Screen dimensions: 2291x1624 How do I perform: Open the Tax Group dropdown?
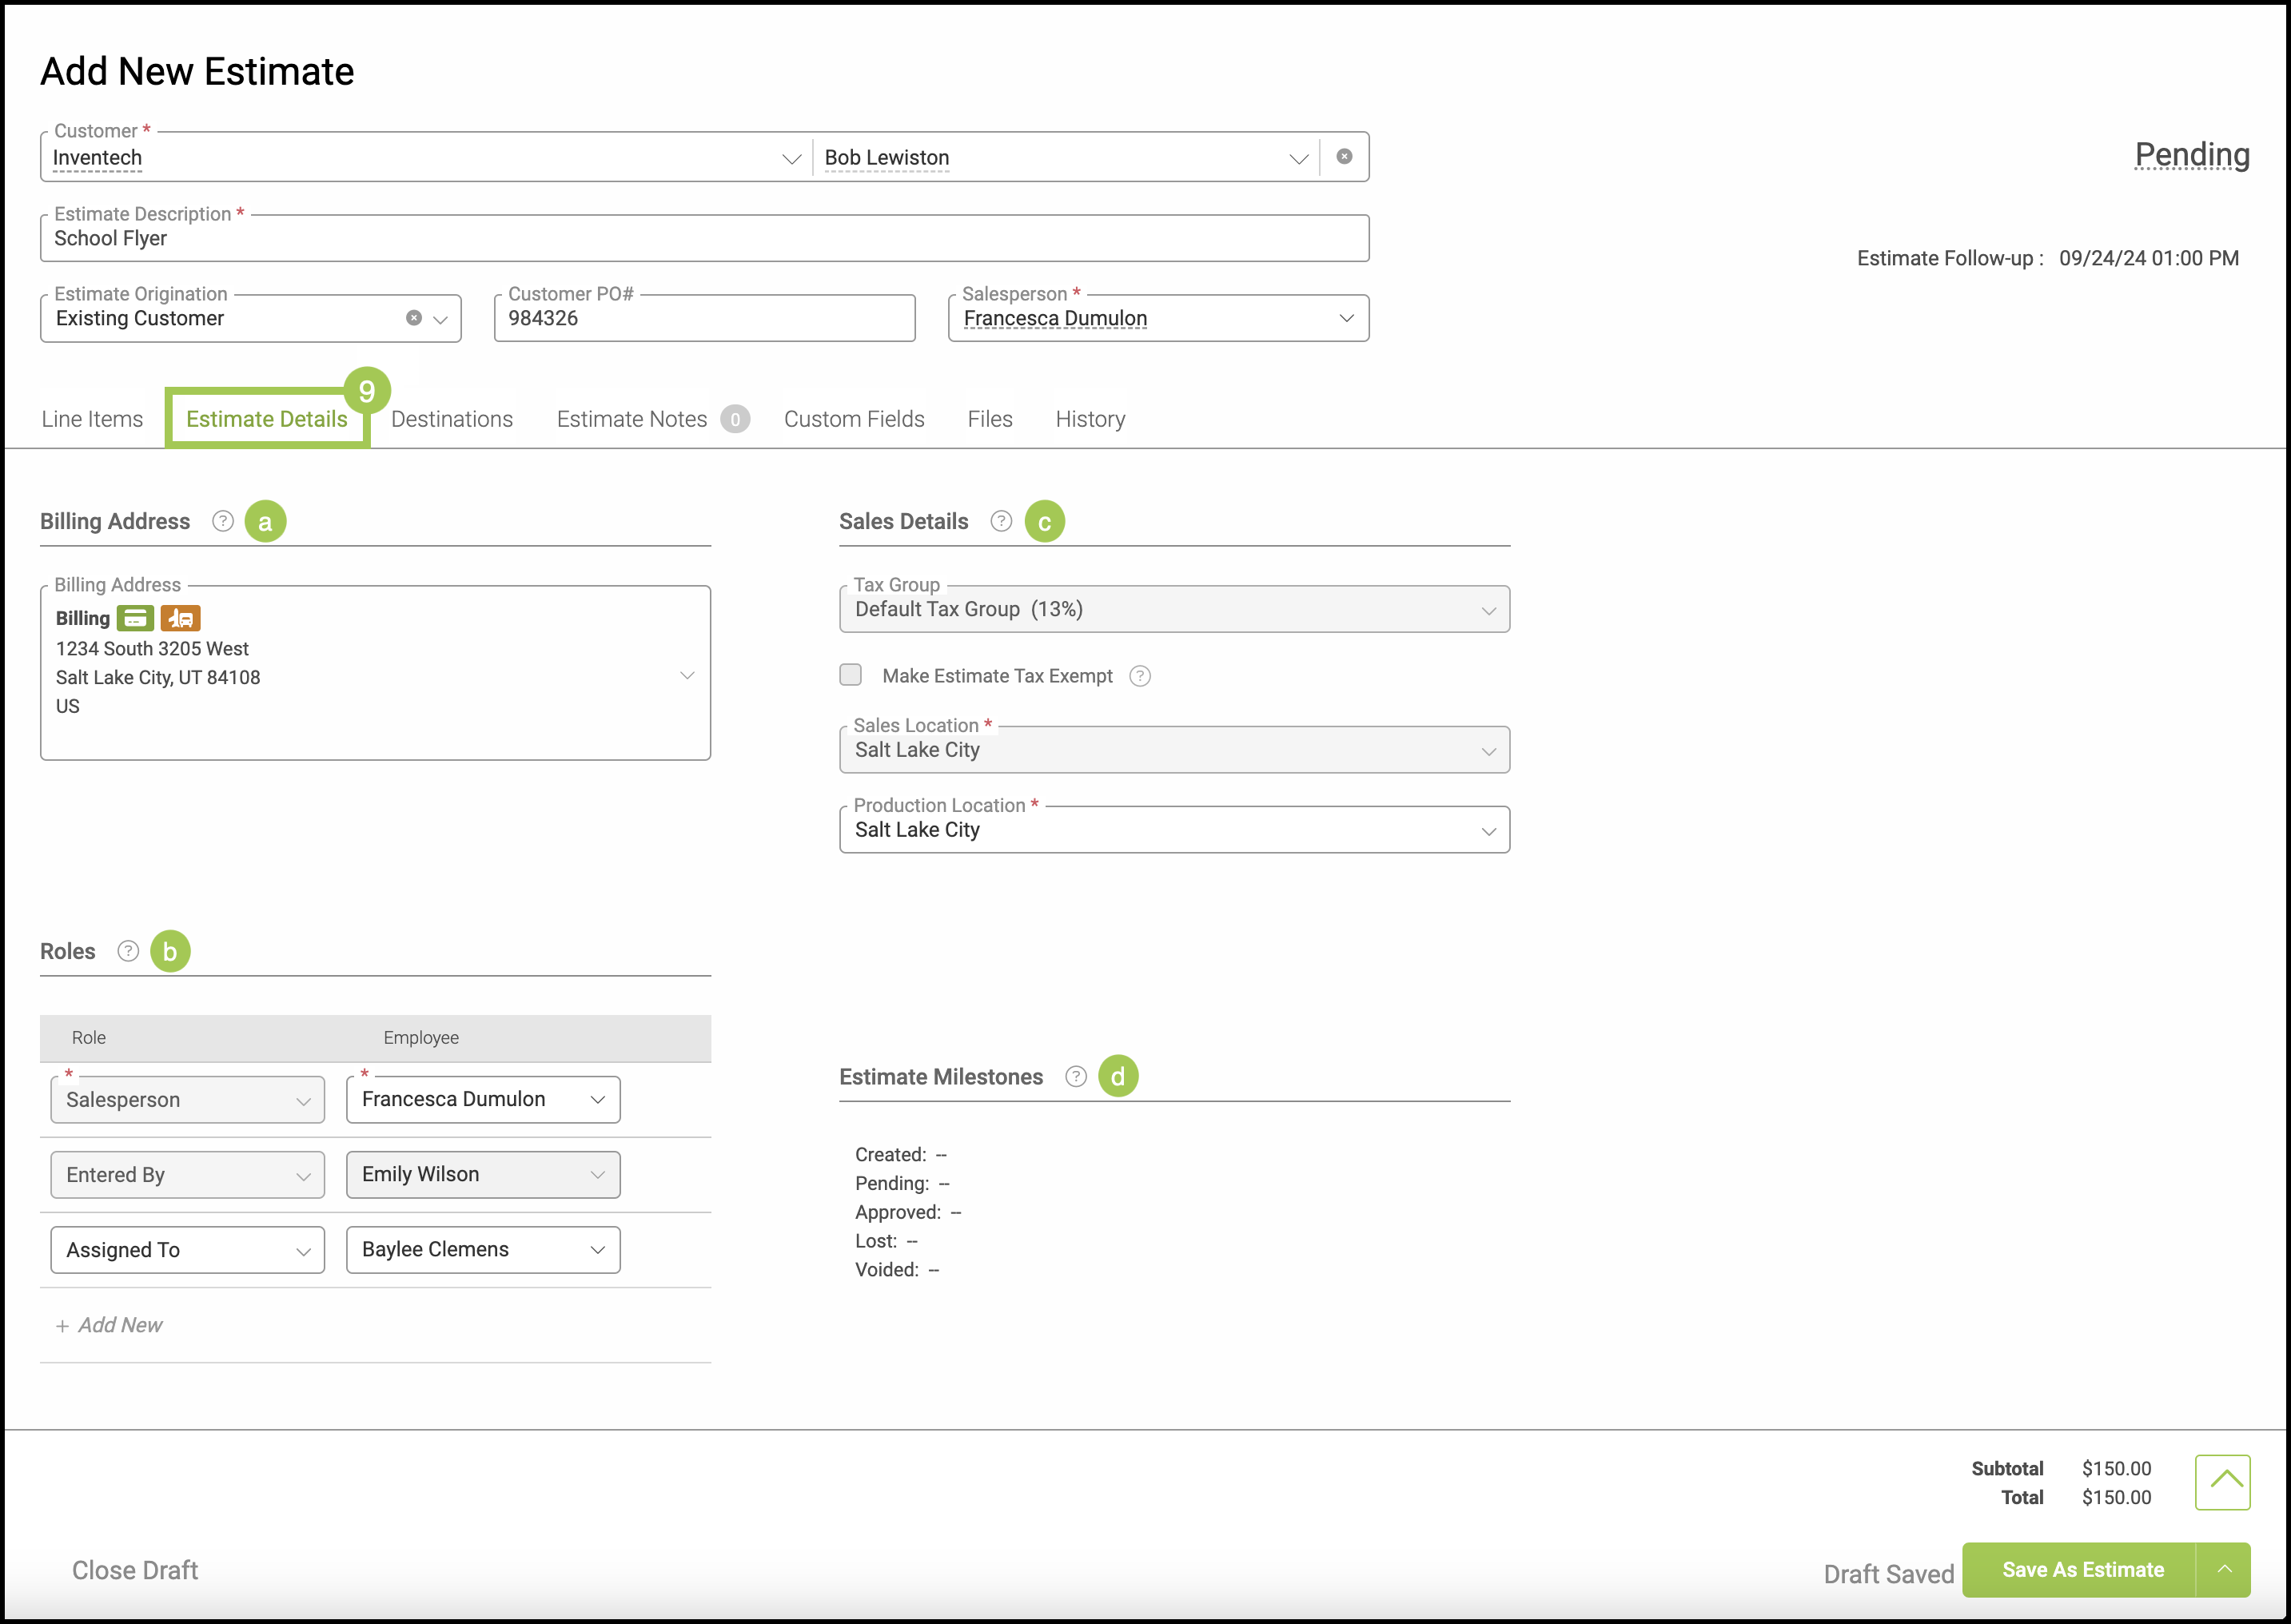tap(1174, 610)
